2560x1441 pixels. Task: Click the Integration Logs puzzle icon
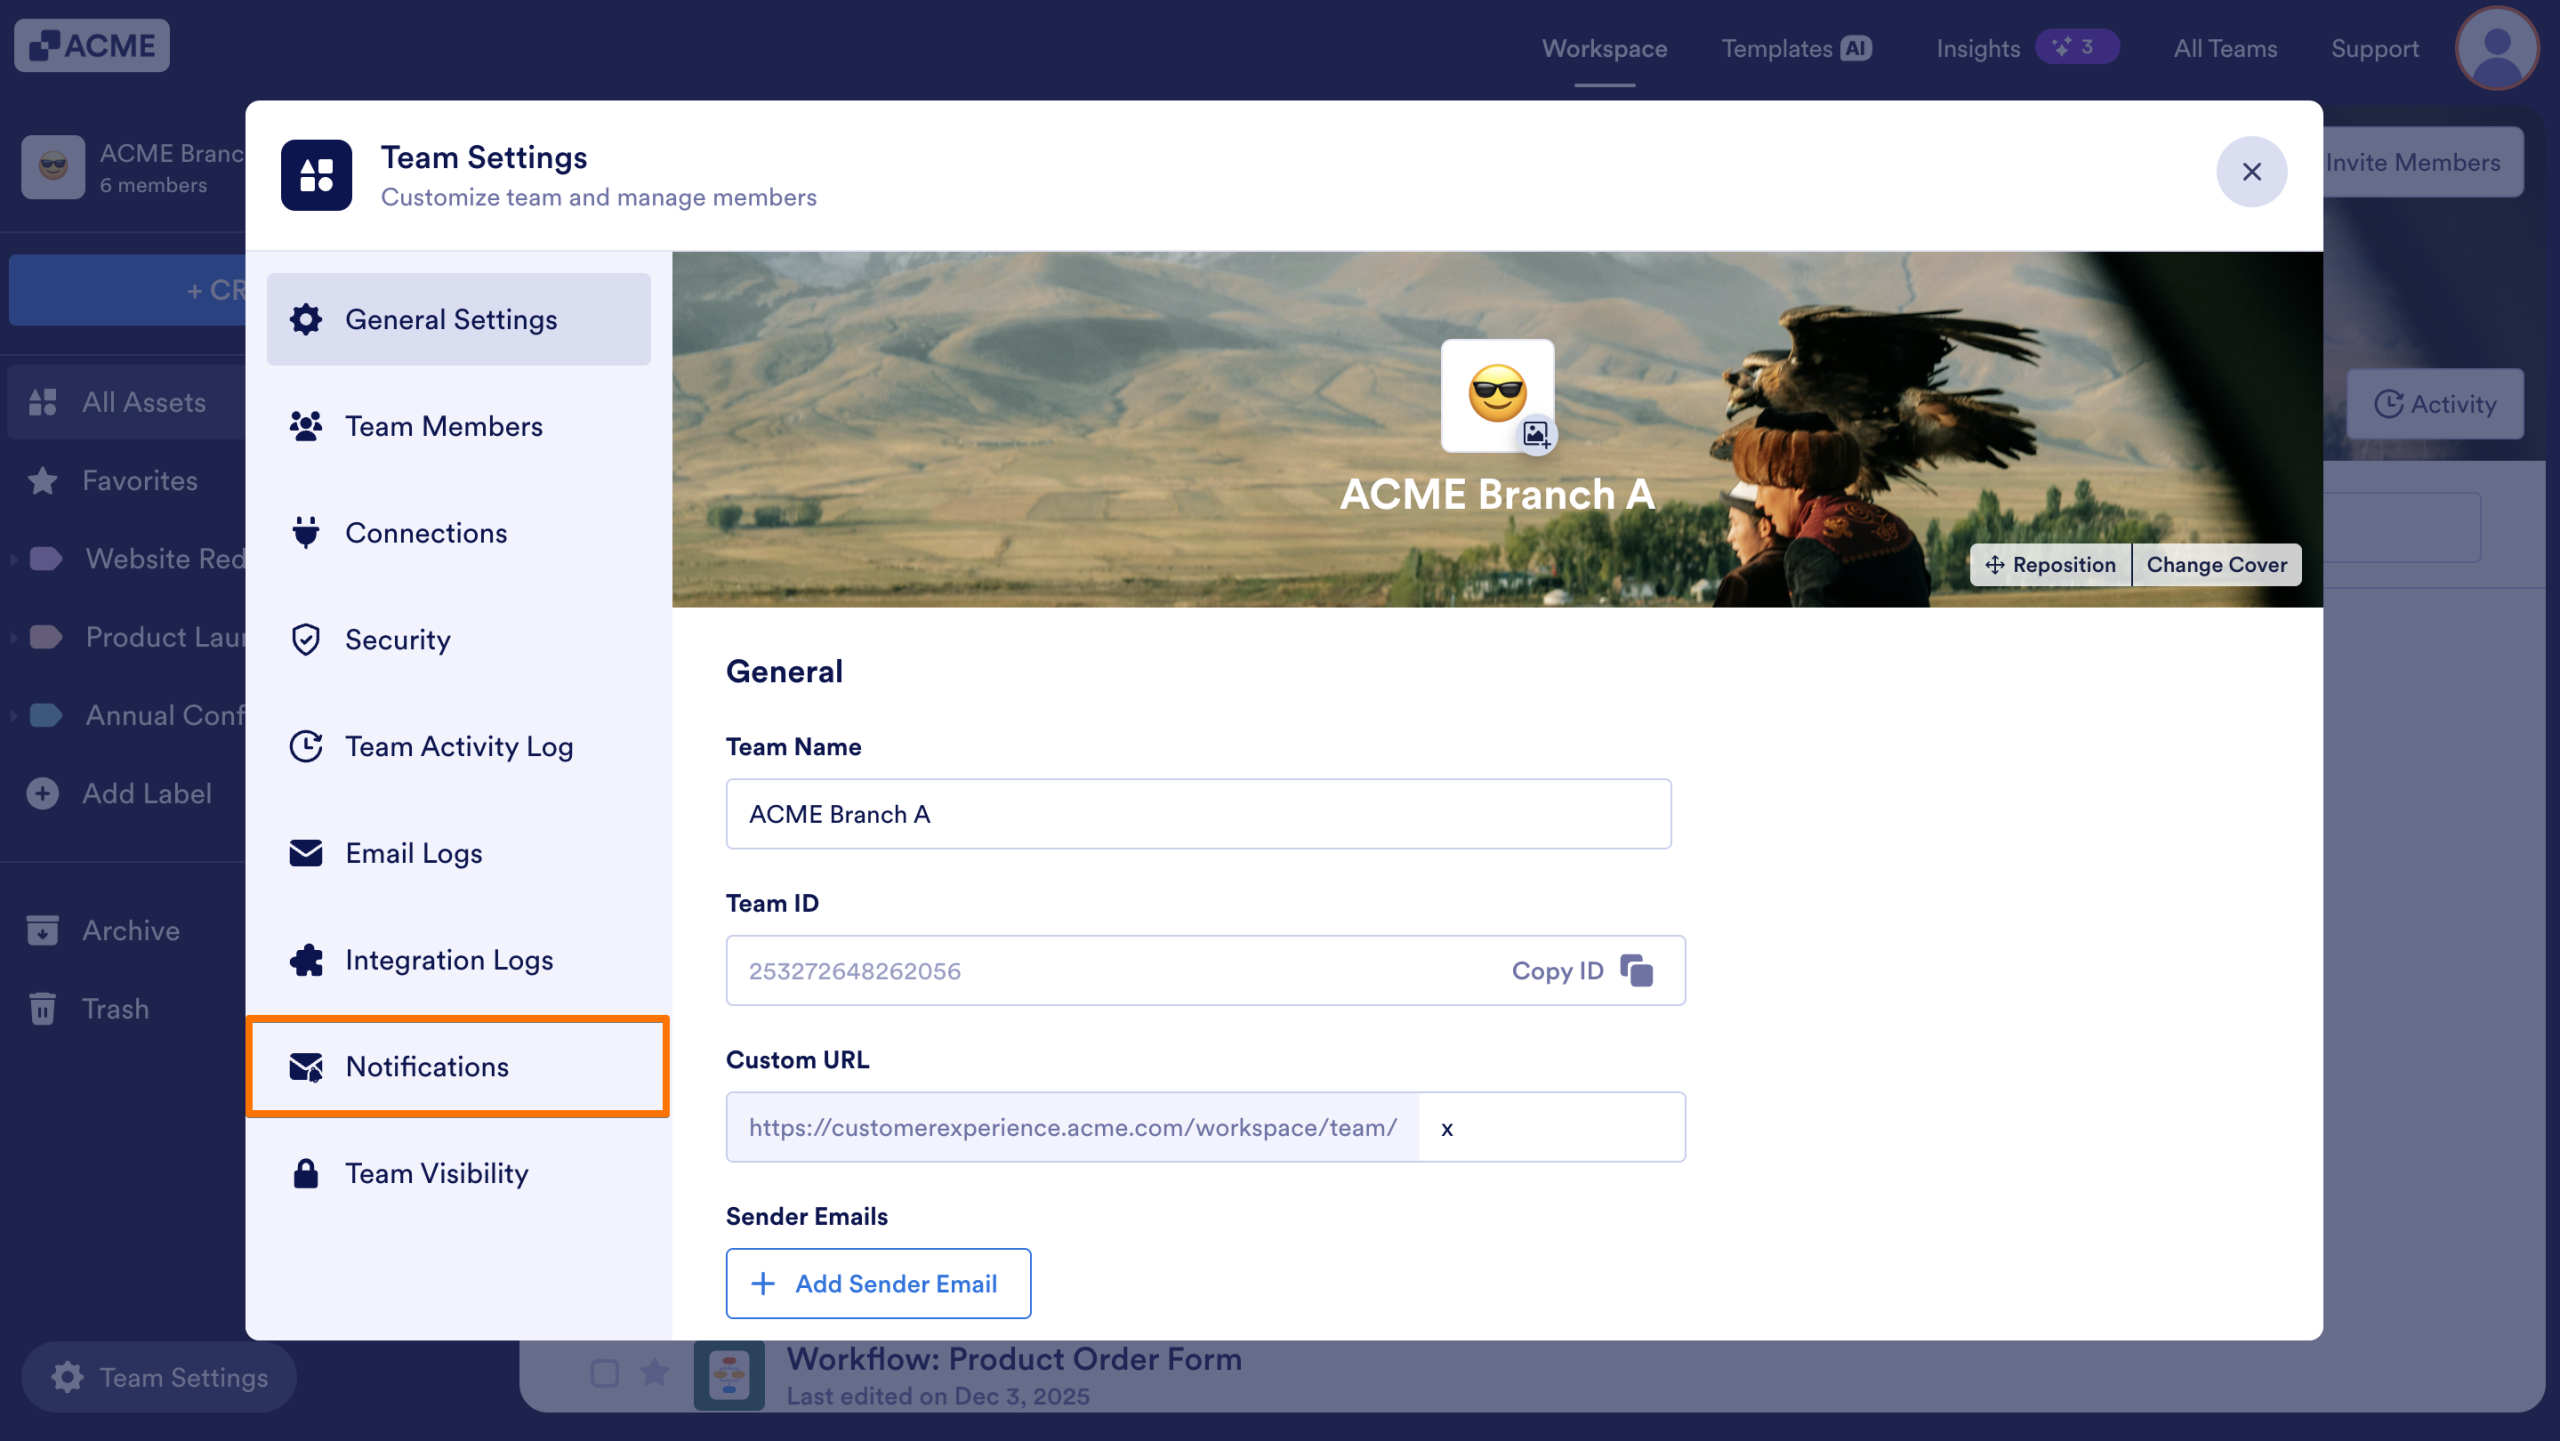point(306,960)
